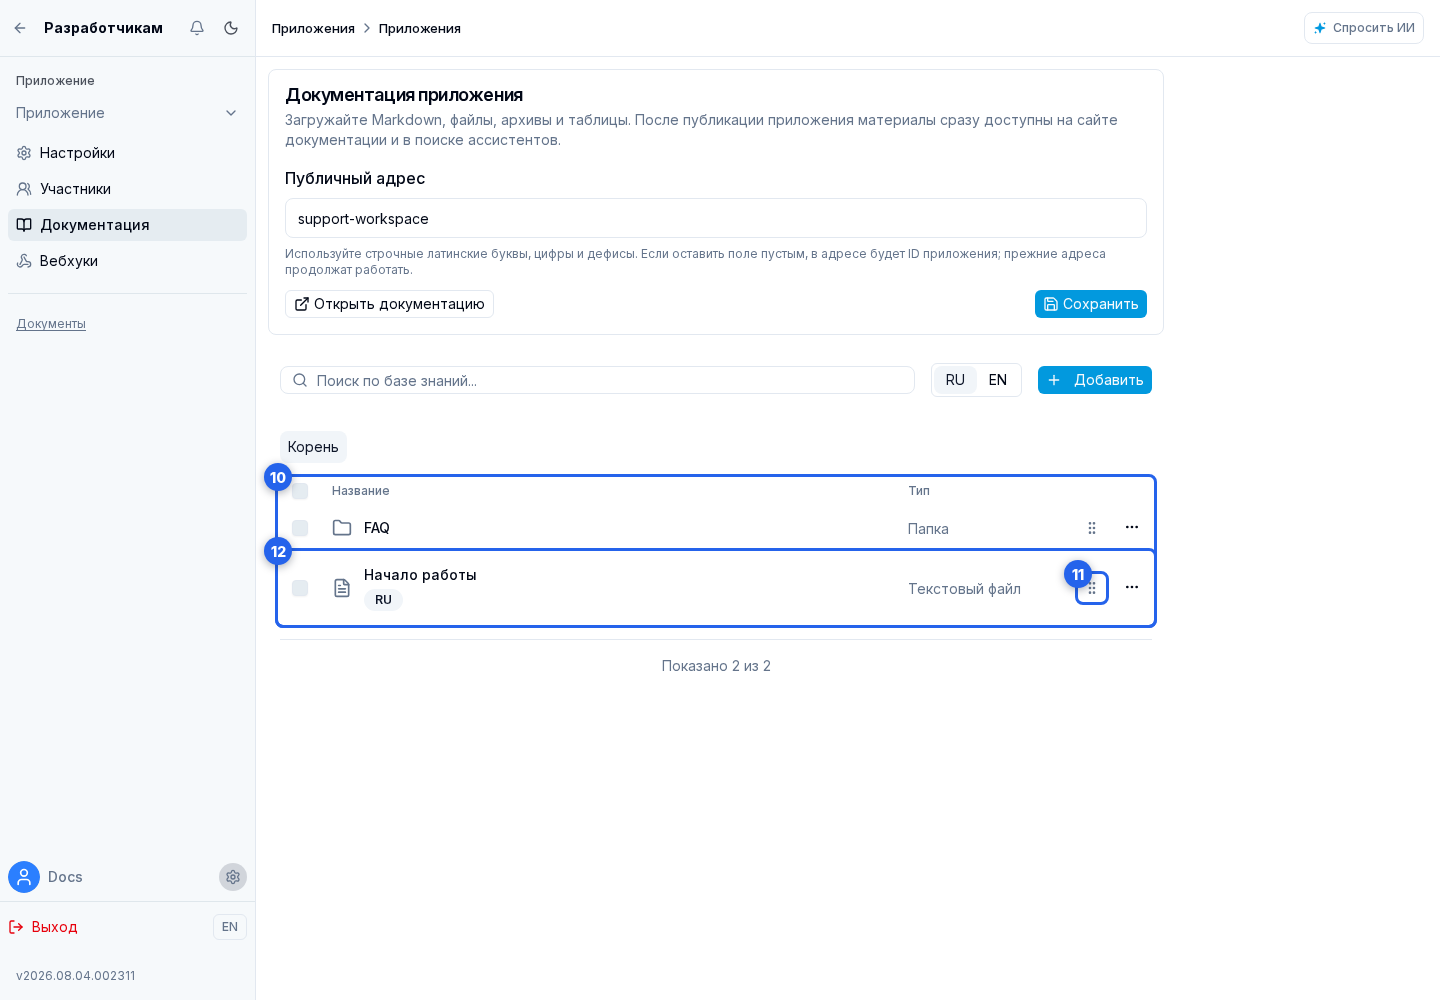Screen dimensions: 1440x1000
Task: Click the Документы link in sidebar
Action: [x=51, y=324]
